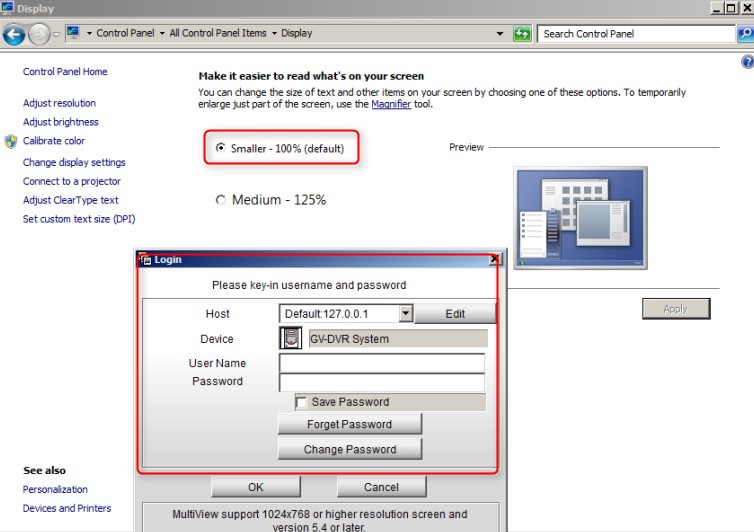Click the display preview thumbnail
The width and height of the screenshot is (754, 532).
580,218
